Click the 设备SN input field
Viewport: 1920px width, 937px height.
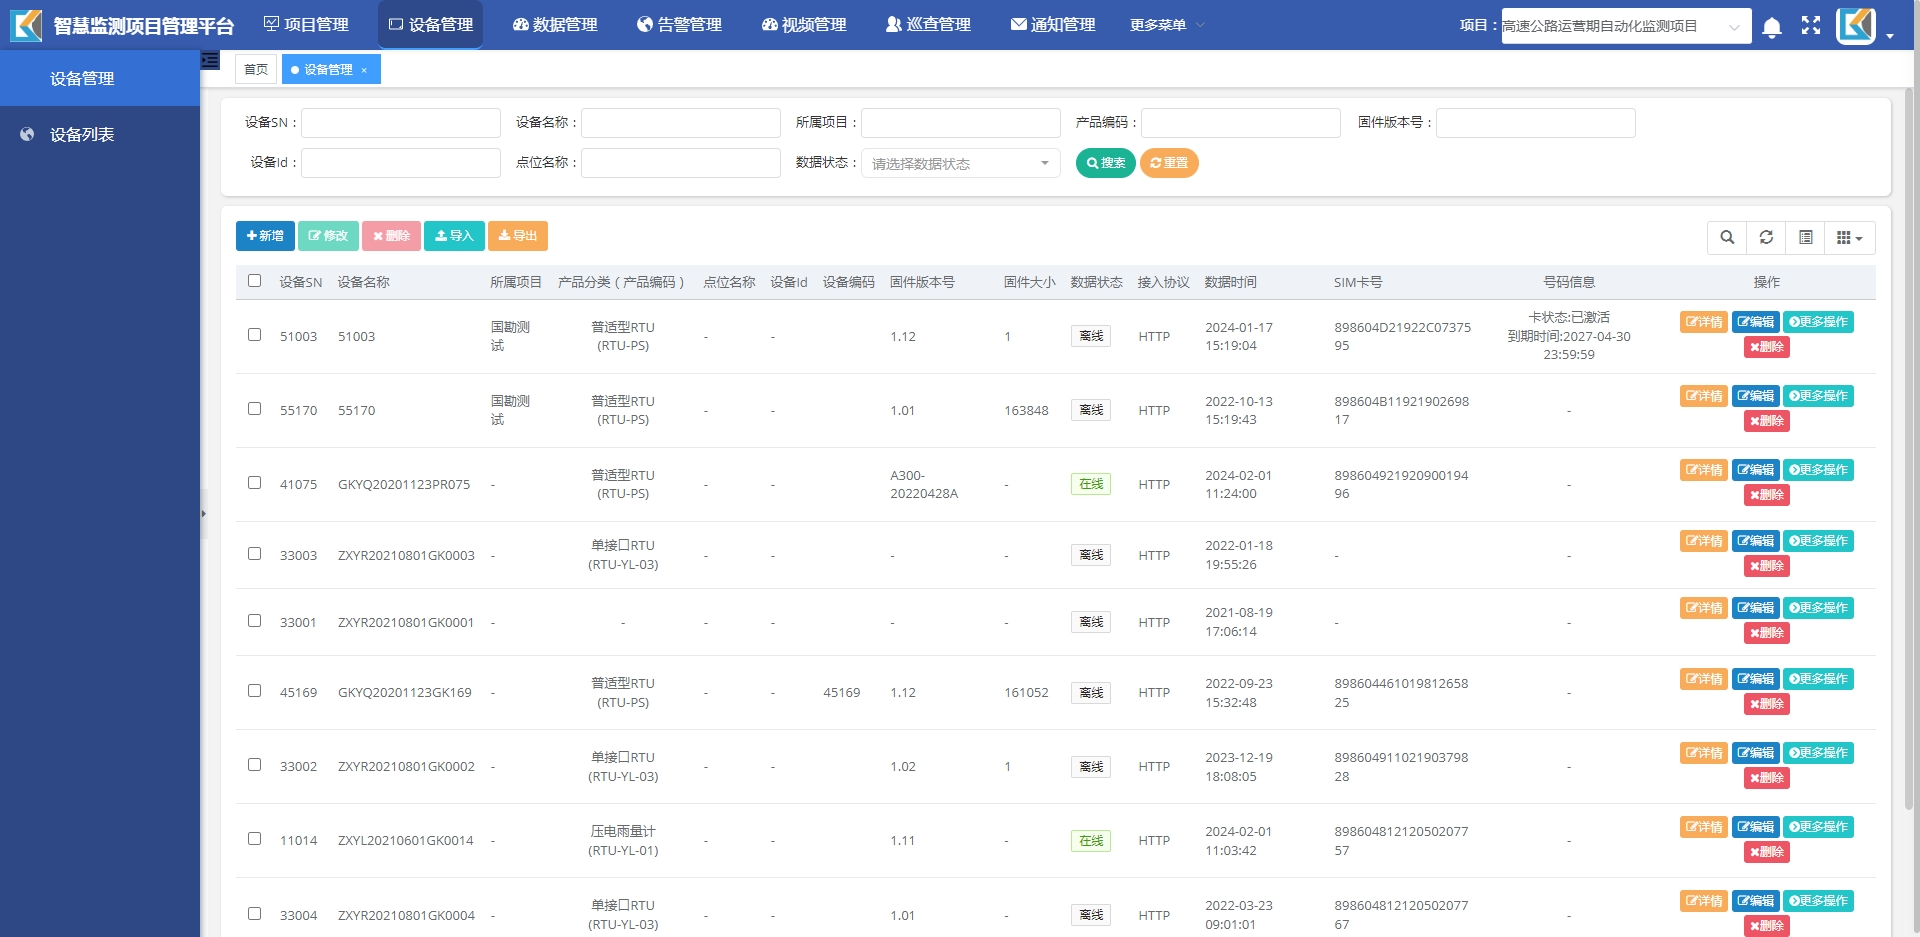400,123
